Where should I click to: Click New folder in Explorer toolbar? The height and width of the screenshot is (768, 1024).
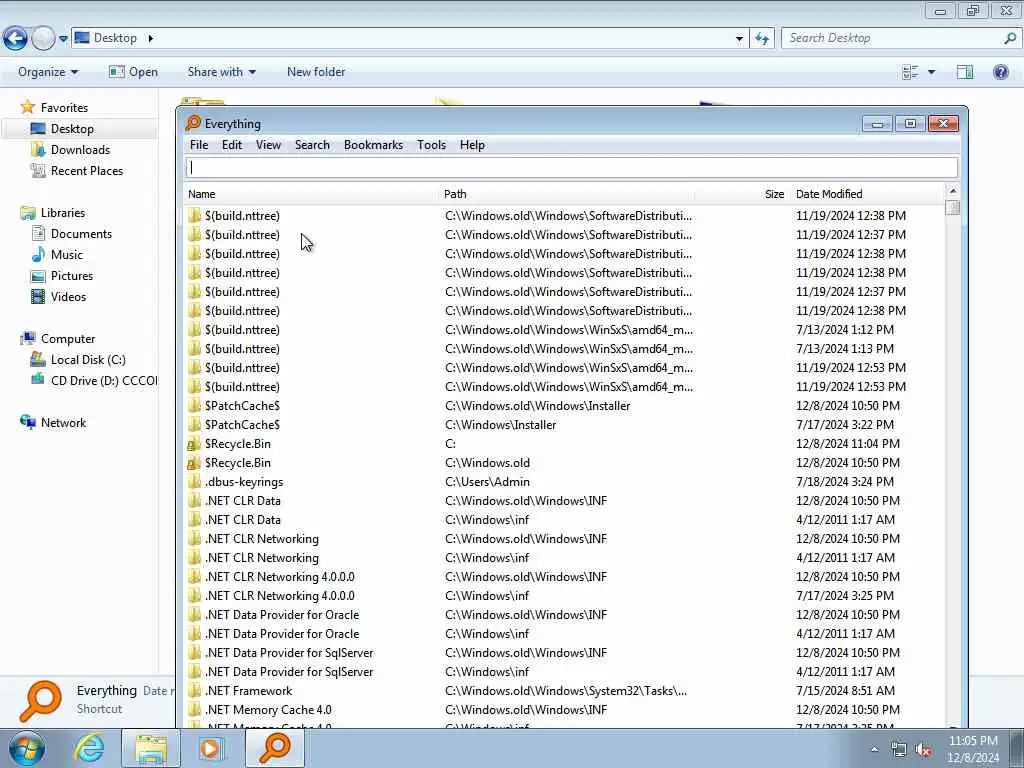tap(316, 72)
